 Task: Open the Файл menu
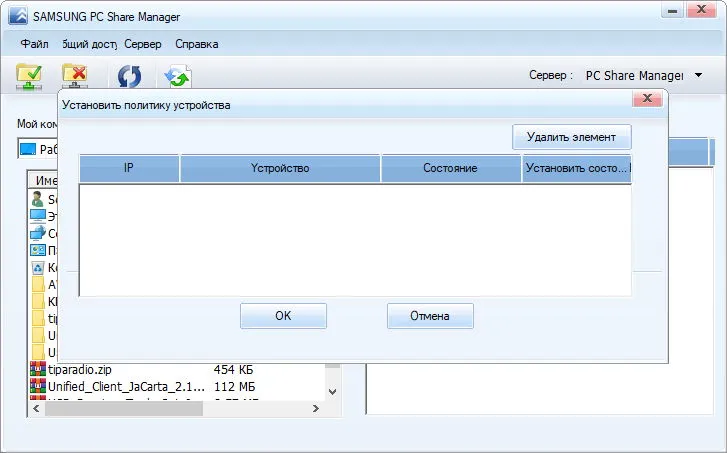pyautogui.click(x=34, y=44)
